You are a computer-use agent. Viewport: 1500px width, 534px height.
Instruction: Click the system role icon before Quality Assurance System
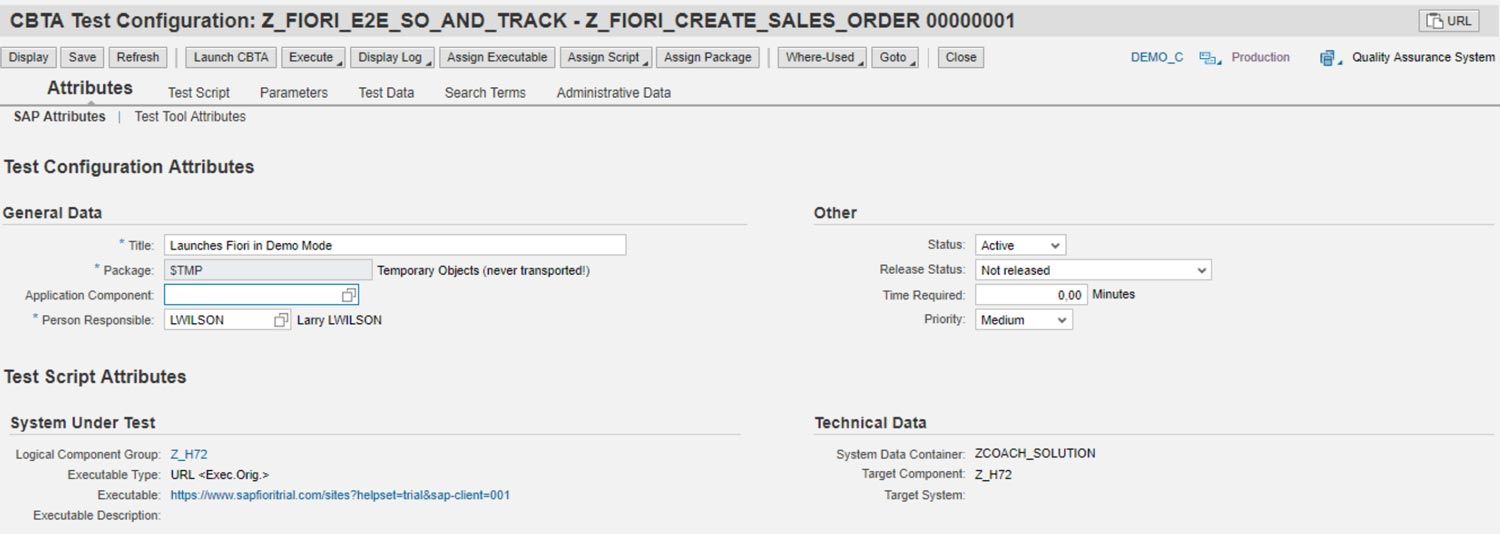[x=1330, y=58]
